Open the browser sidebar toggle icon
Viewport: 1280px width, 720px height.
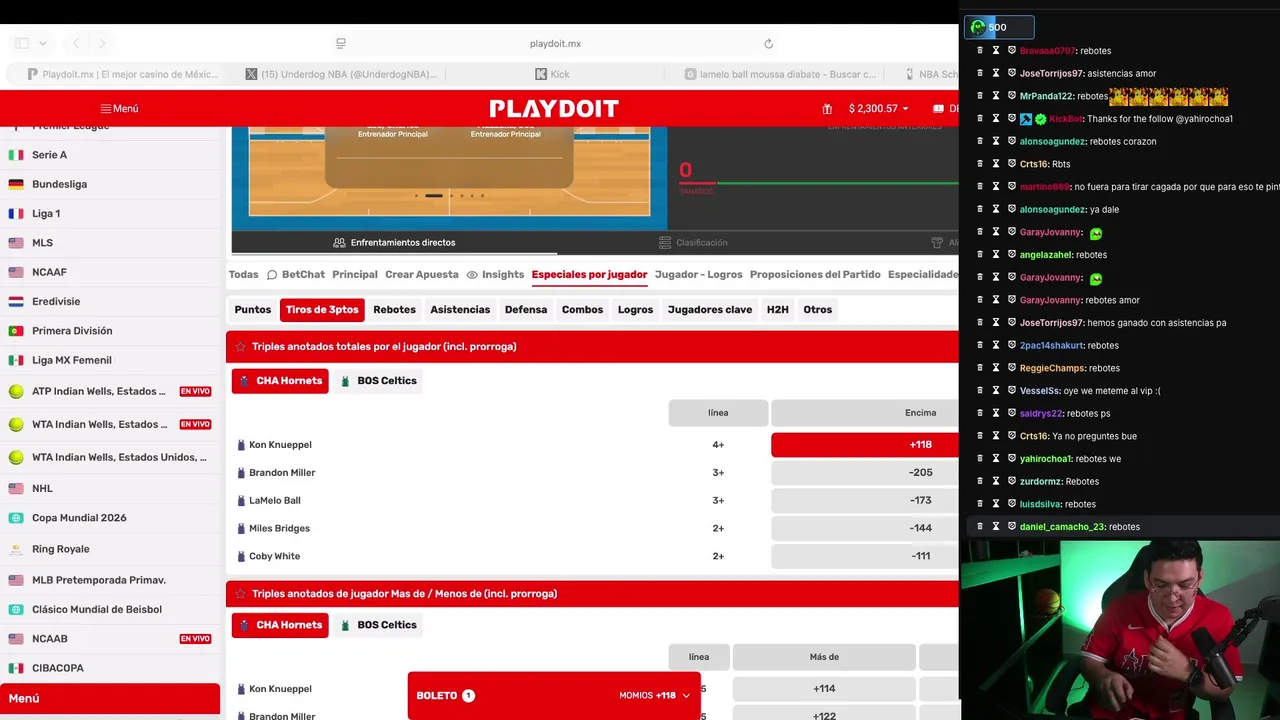(22, 43)
